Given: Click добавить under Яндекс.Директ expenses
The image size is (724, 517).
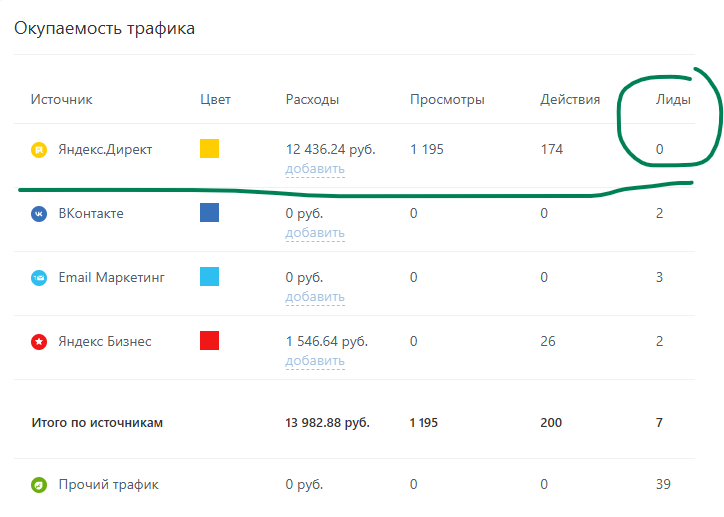Looking at the screenshot, I should tap(315, 169).
